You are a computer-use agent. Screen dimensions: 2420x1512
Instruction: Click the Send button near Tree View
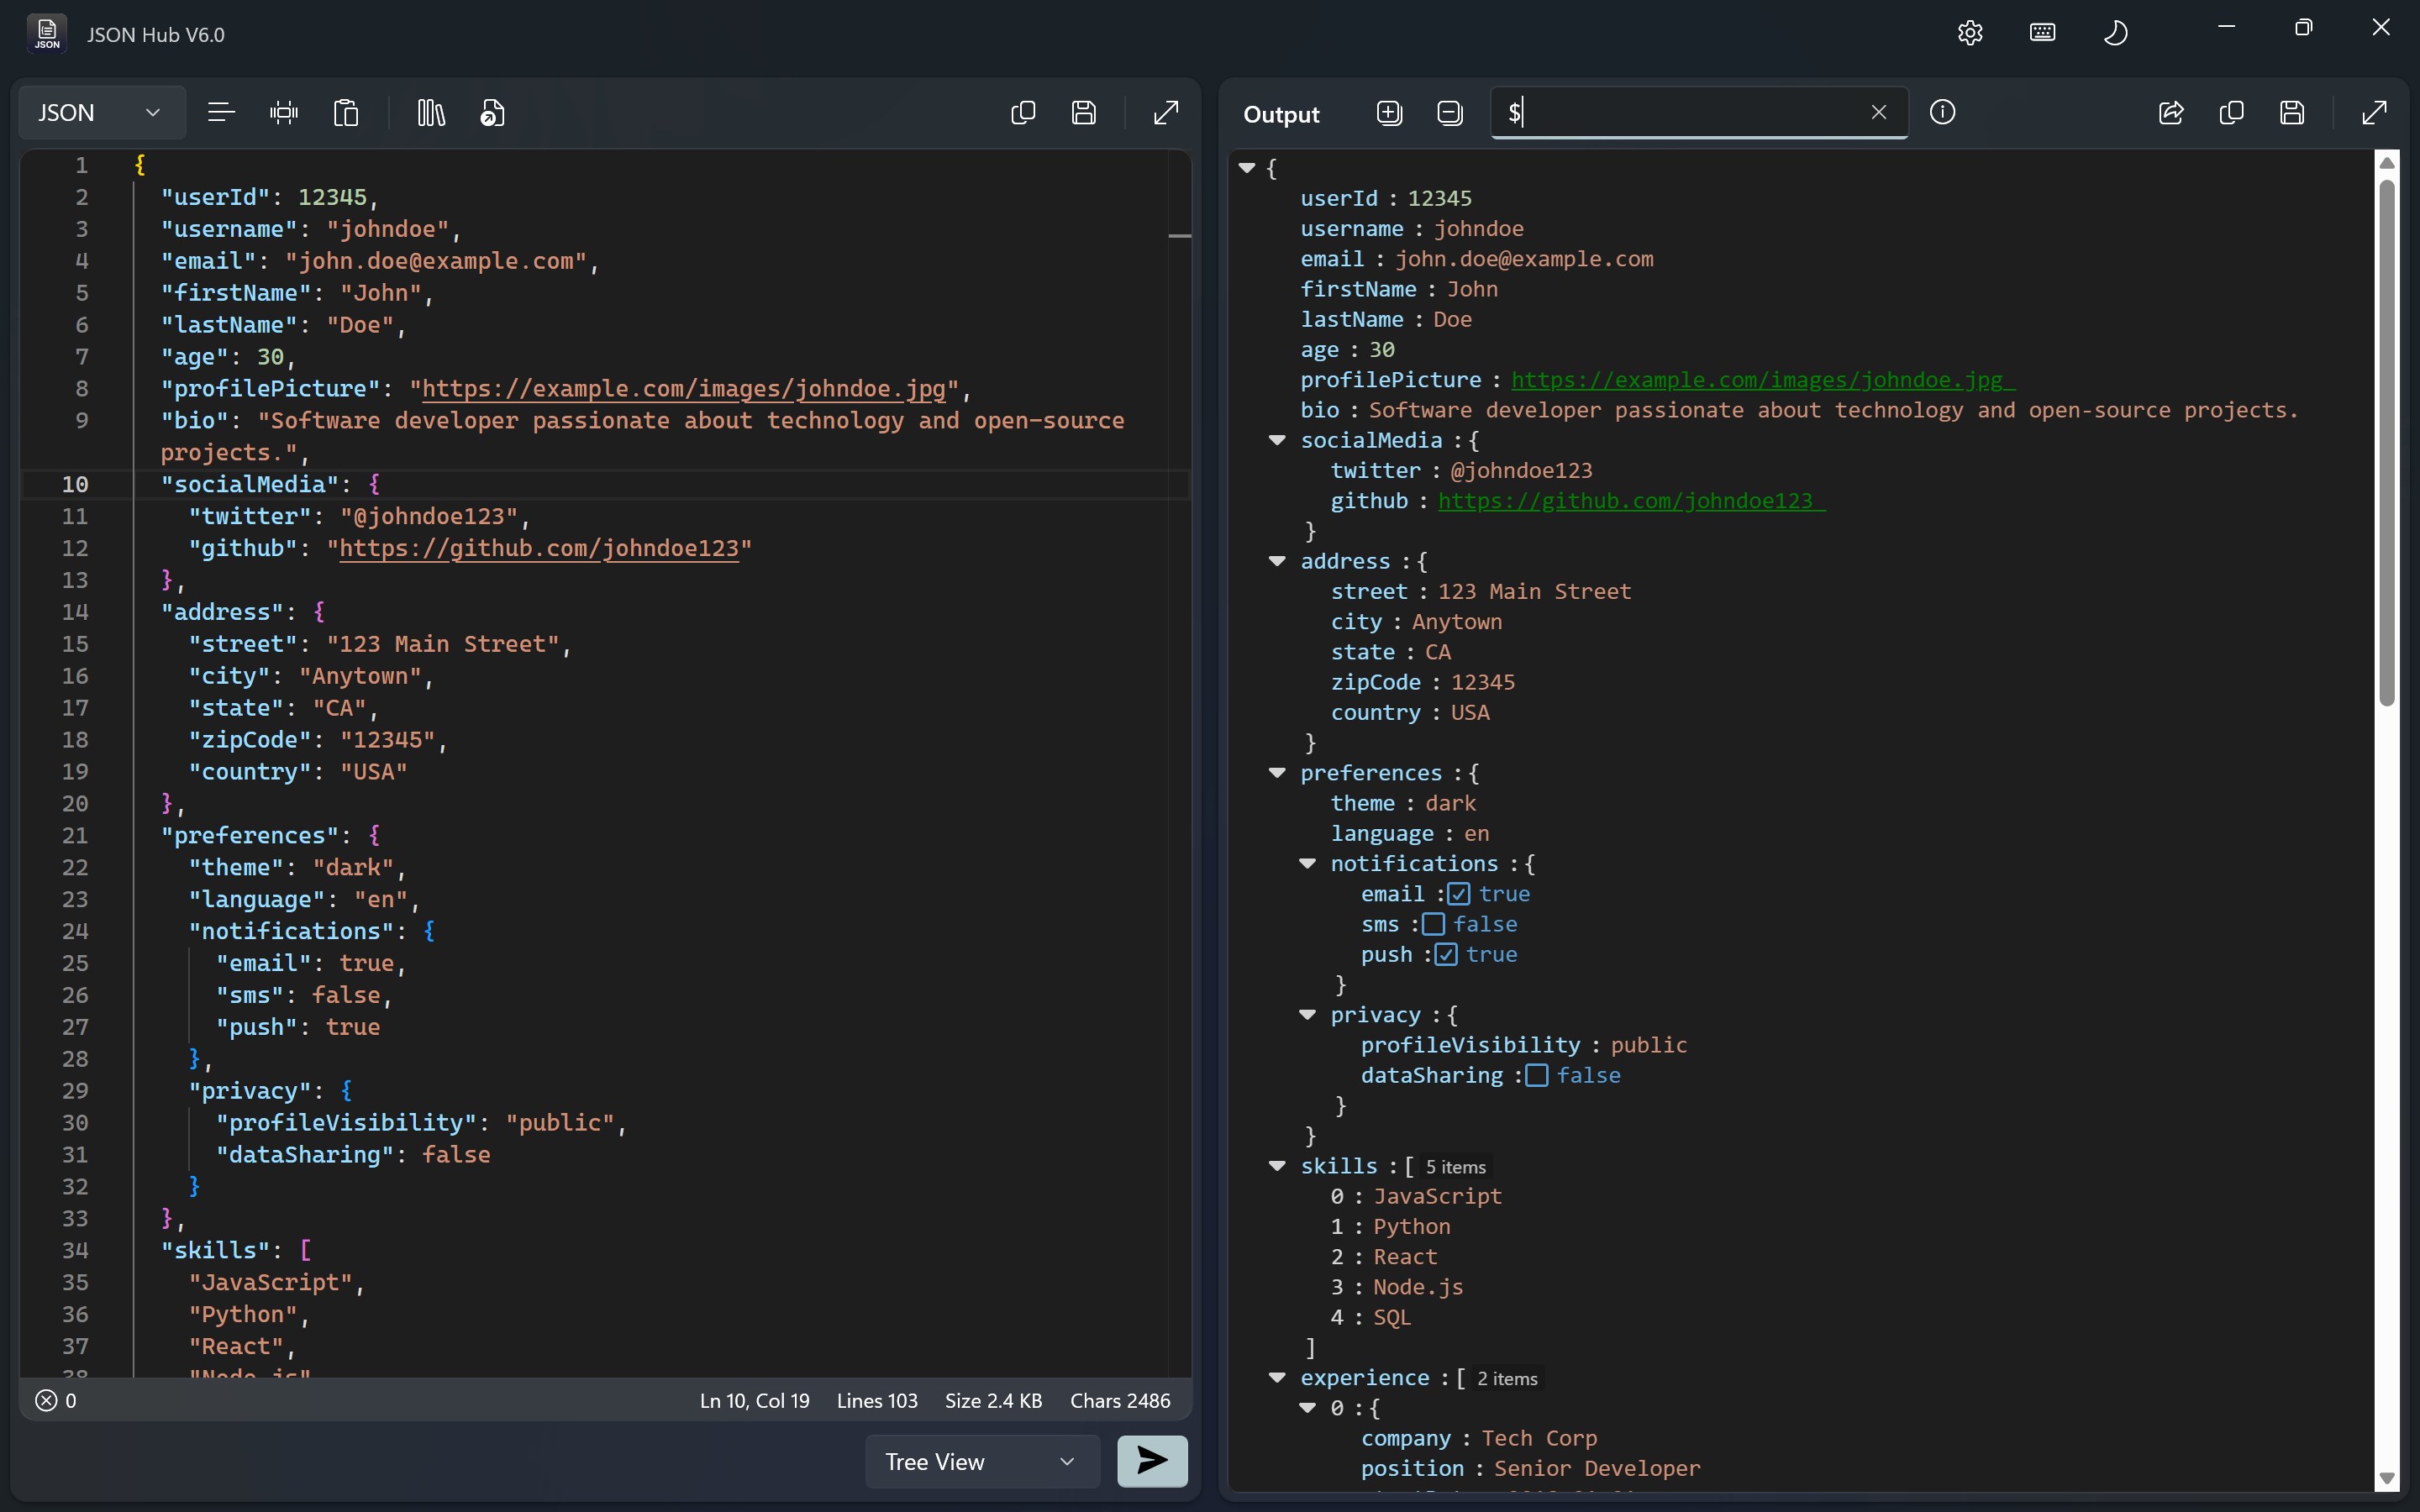(x=1152, y=1461)
